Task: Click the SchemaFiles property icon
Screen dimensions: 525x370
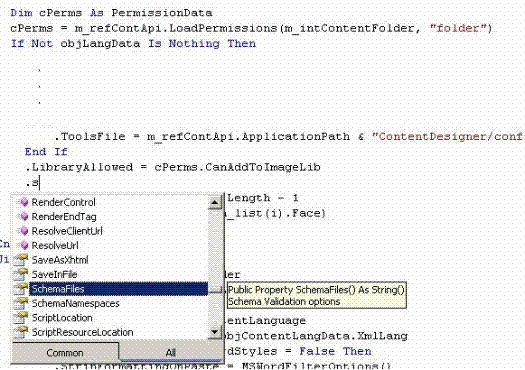Action: coord(21,289)
